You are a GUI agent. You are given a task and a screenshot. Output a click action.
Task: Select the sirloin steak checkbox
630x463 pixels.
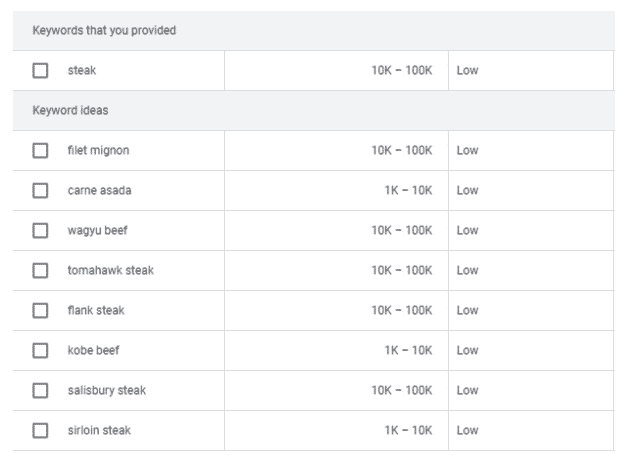pos(40,430)
